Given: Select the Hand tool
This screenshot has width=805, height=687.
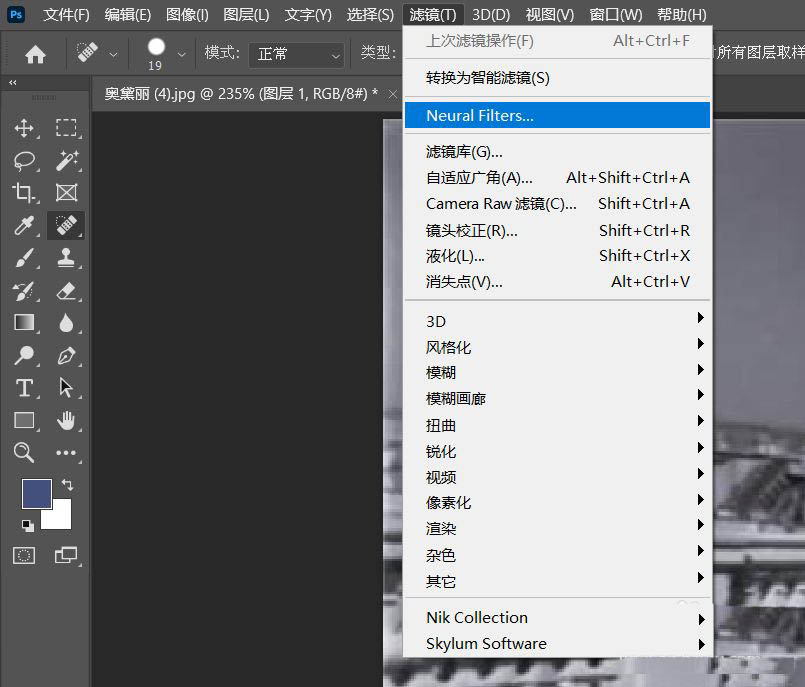Looking at the screenshot, I should pyautogui.click(x=65, y=420).
